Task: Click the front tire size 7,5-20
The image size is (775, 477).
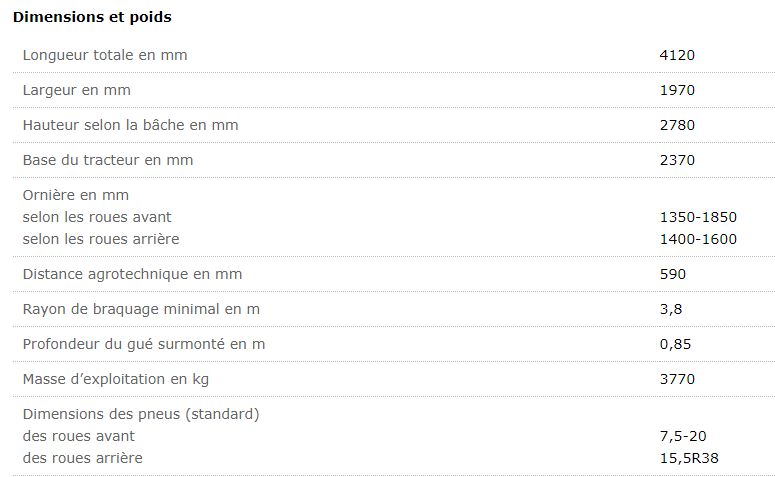Action: (x=683, y=436)
